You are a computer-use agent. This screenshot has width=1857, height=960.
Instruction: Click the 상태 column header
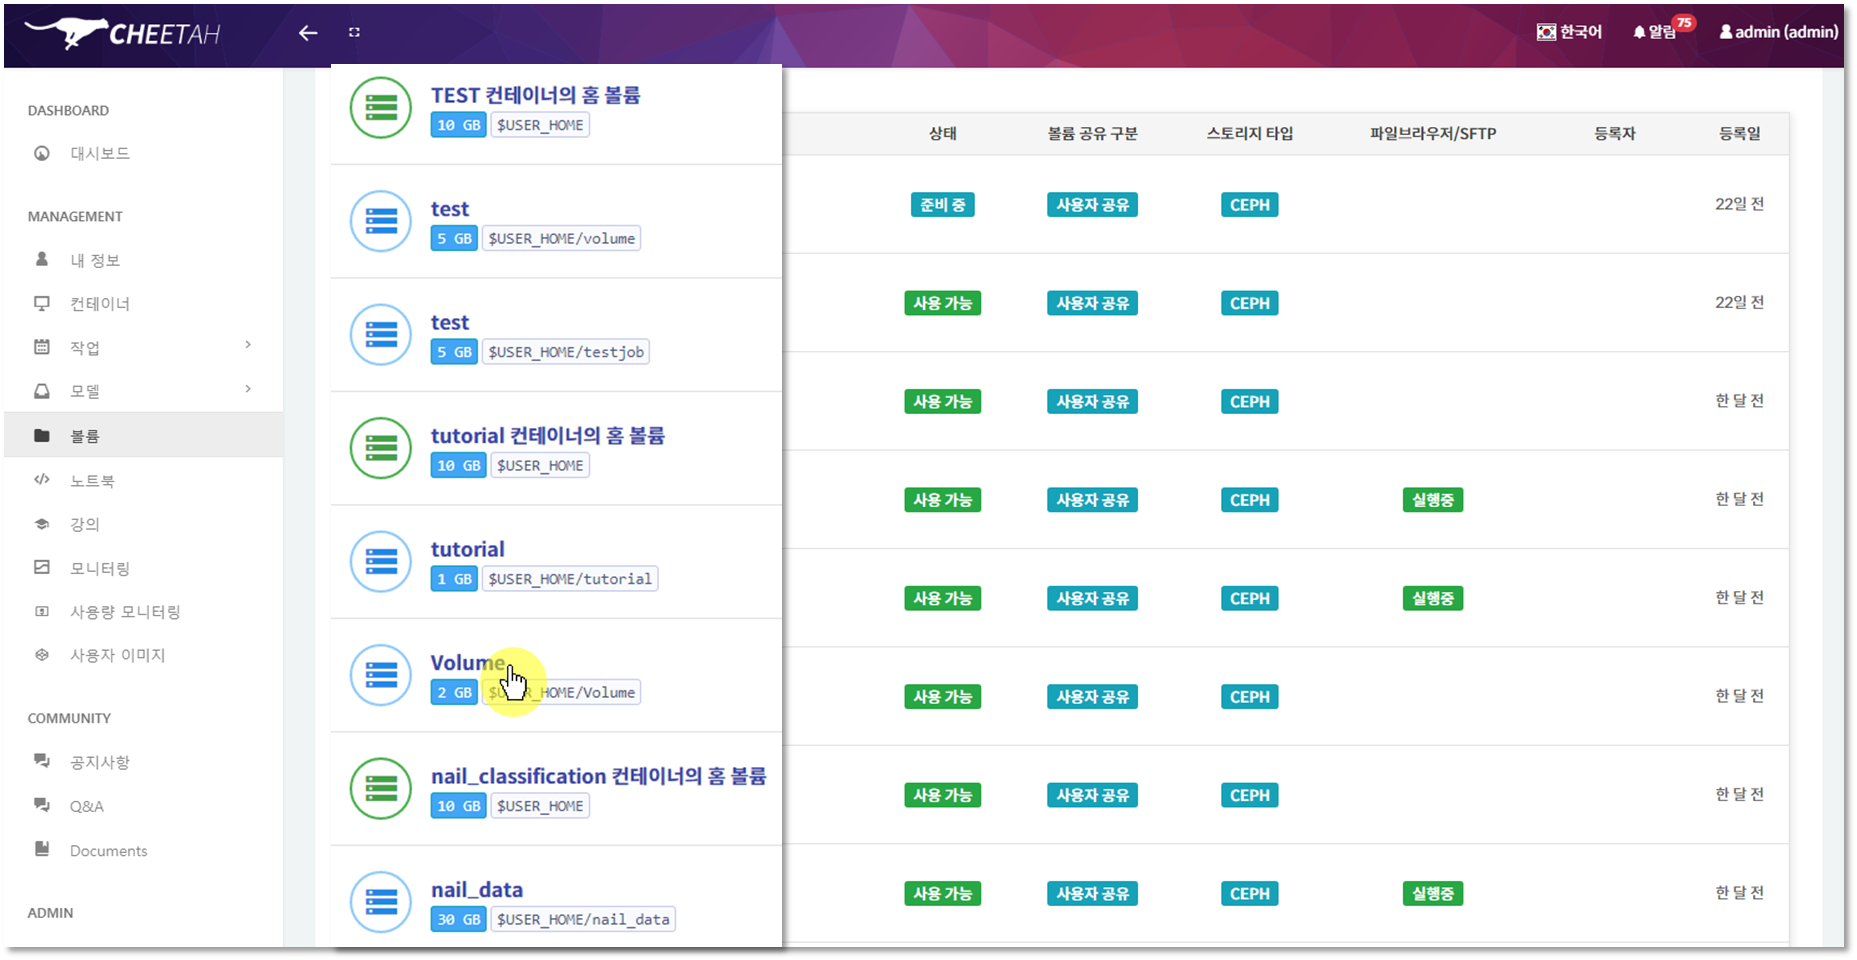tap(943, 133)
